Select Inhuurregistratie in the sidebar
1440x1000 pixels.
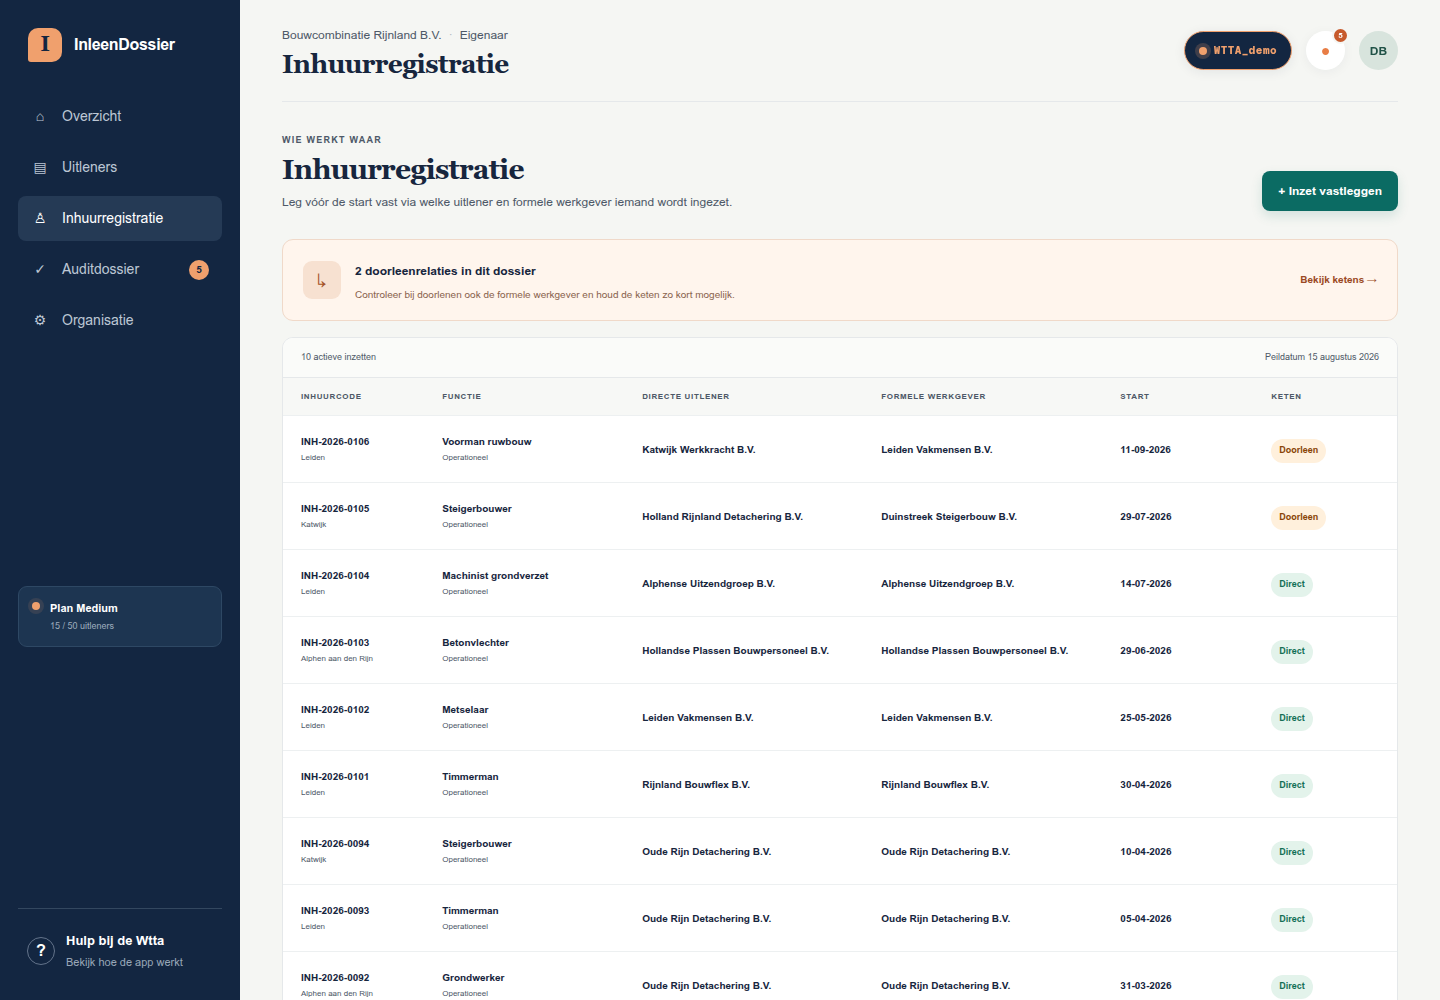point(120,218)
